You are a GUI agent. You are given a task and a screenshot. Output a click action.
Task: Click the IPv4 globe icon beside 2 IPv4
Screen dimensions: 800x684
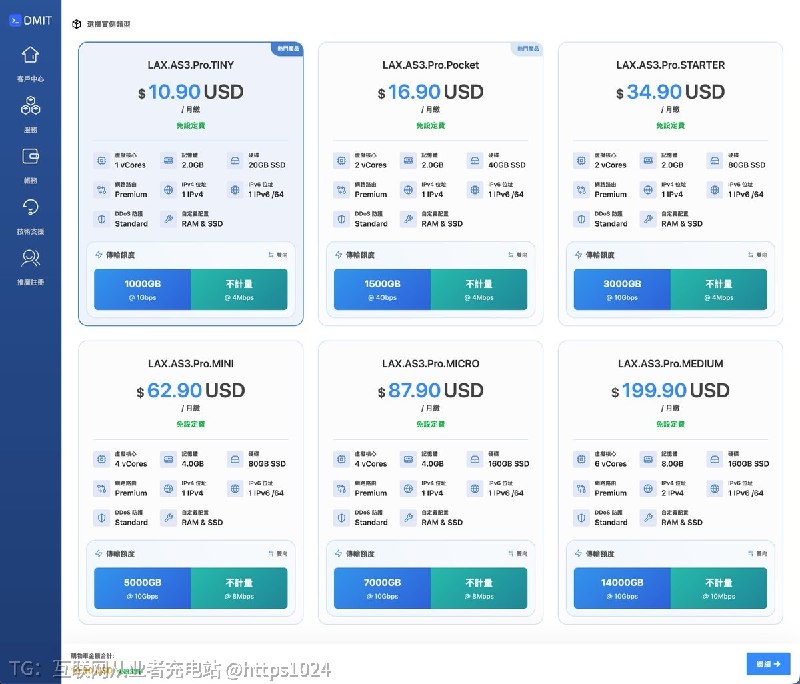(x=648, y=489)
